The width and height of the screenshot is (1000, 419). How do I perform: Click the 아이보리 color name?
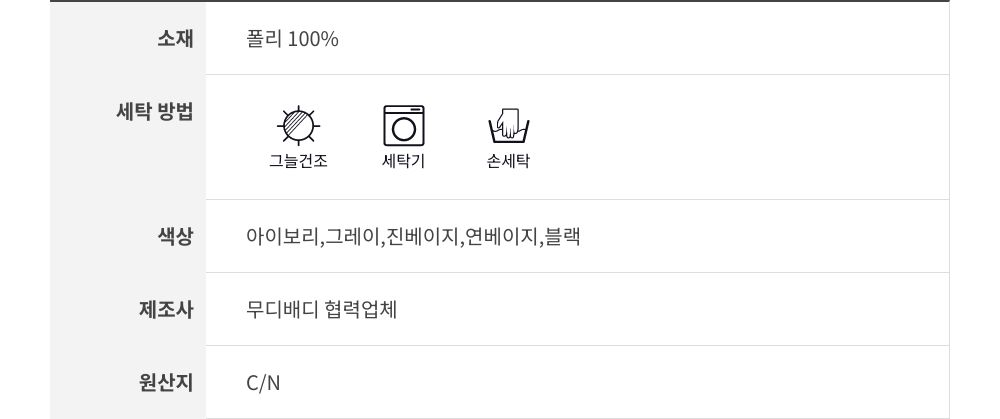283,237
